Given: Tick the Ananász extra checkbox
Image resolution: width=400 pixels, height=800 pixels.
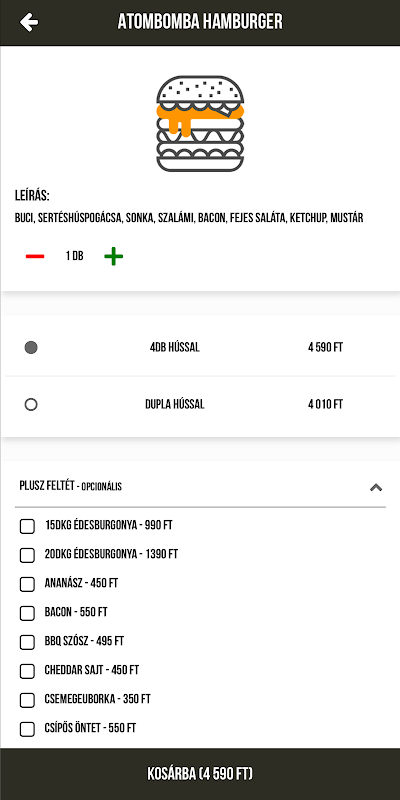Looking at the screenshot, I should coord(27,584).
